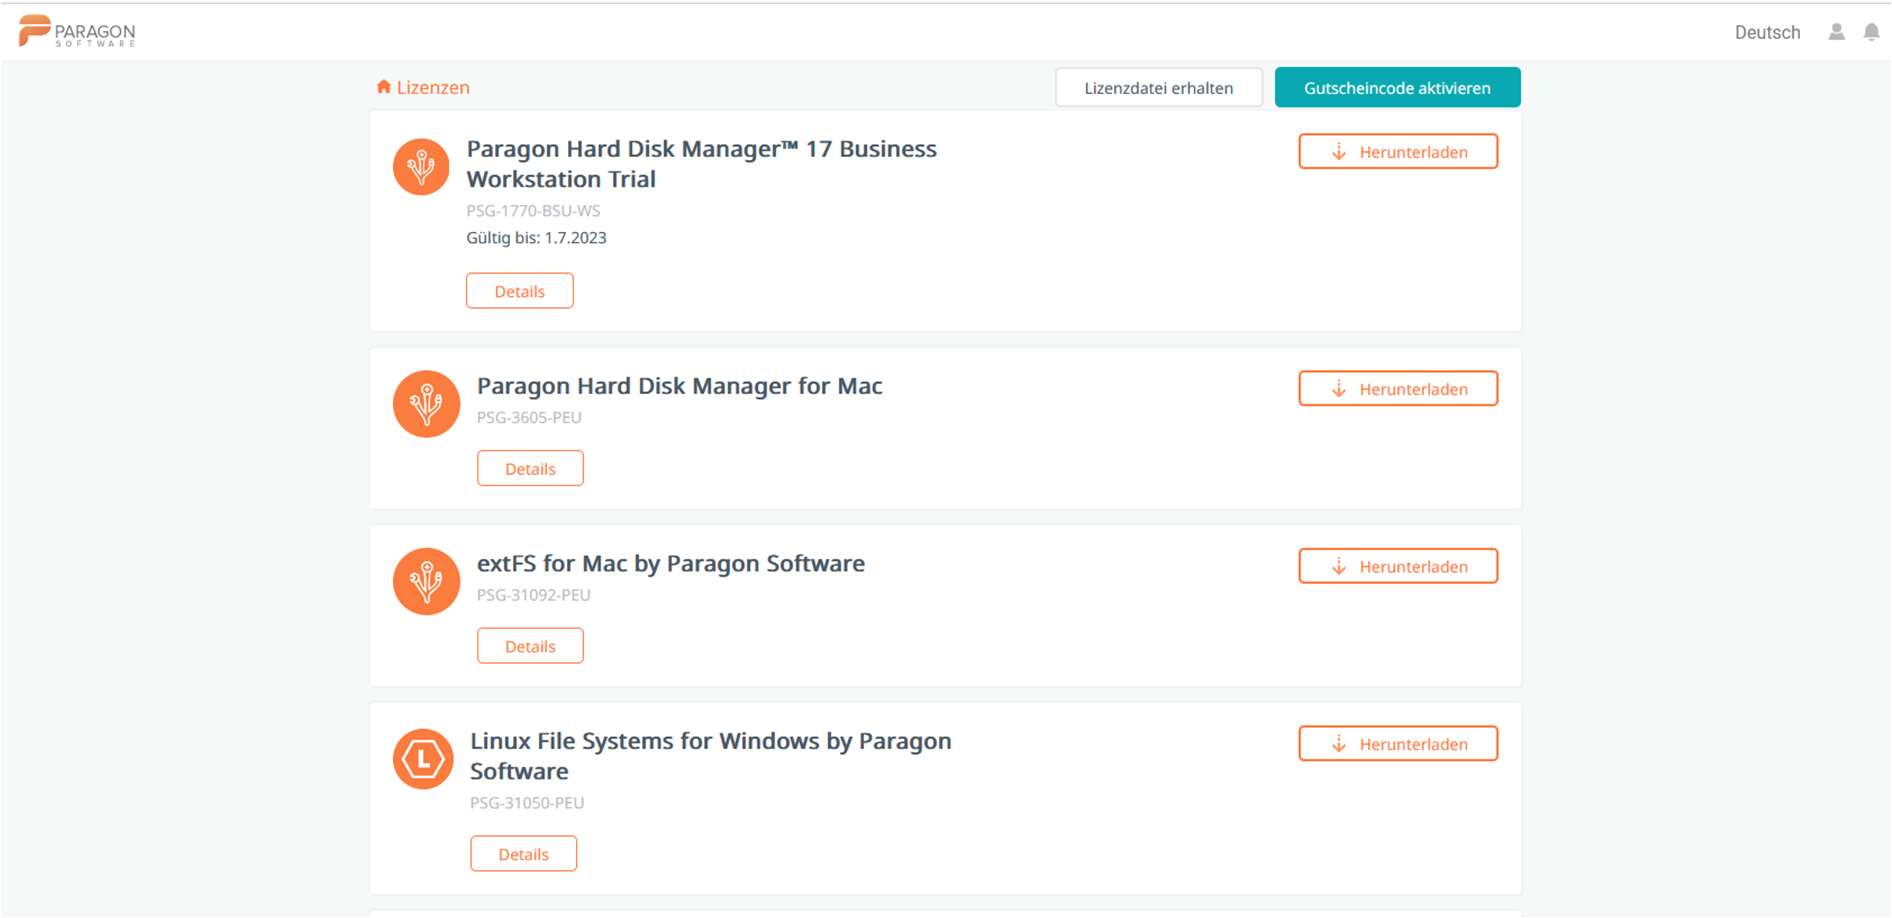Screen dimensions: 1892x918
Task: Click Hard Disk Manager for Mac product icon
Action: click(426, 404)
